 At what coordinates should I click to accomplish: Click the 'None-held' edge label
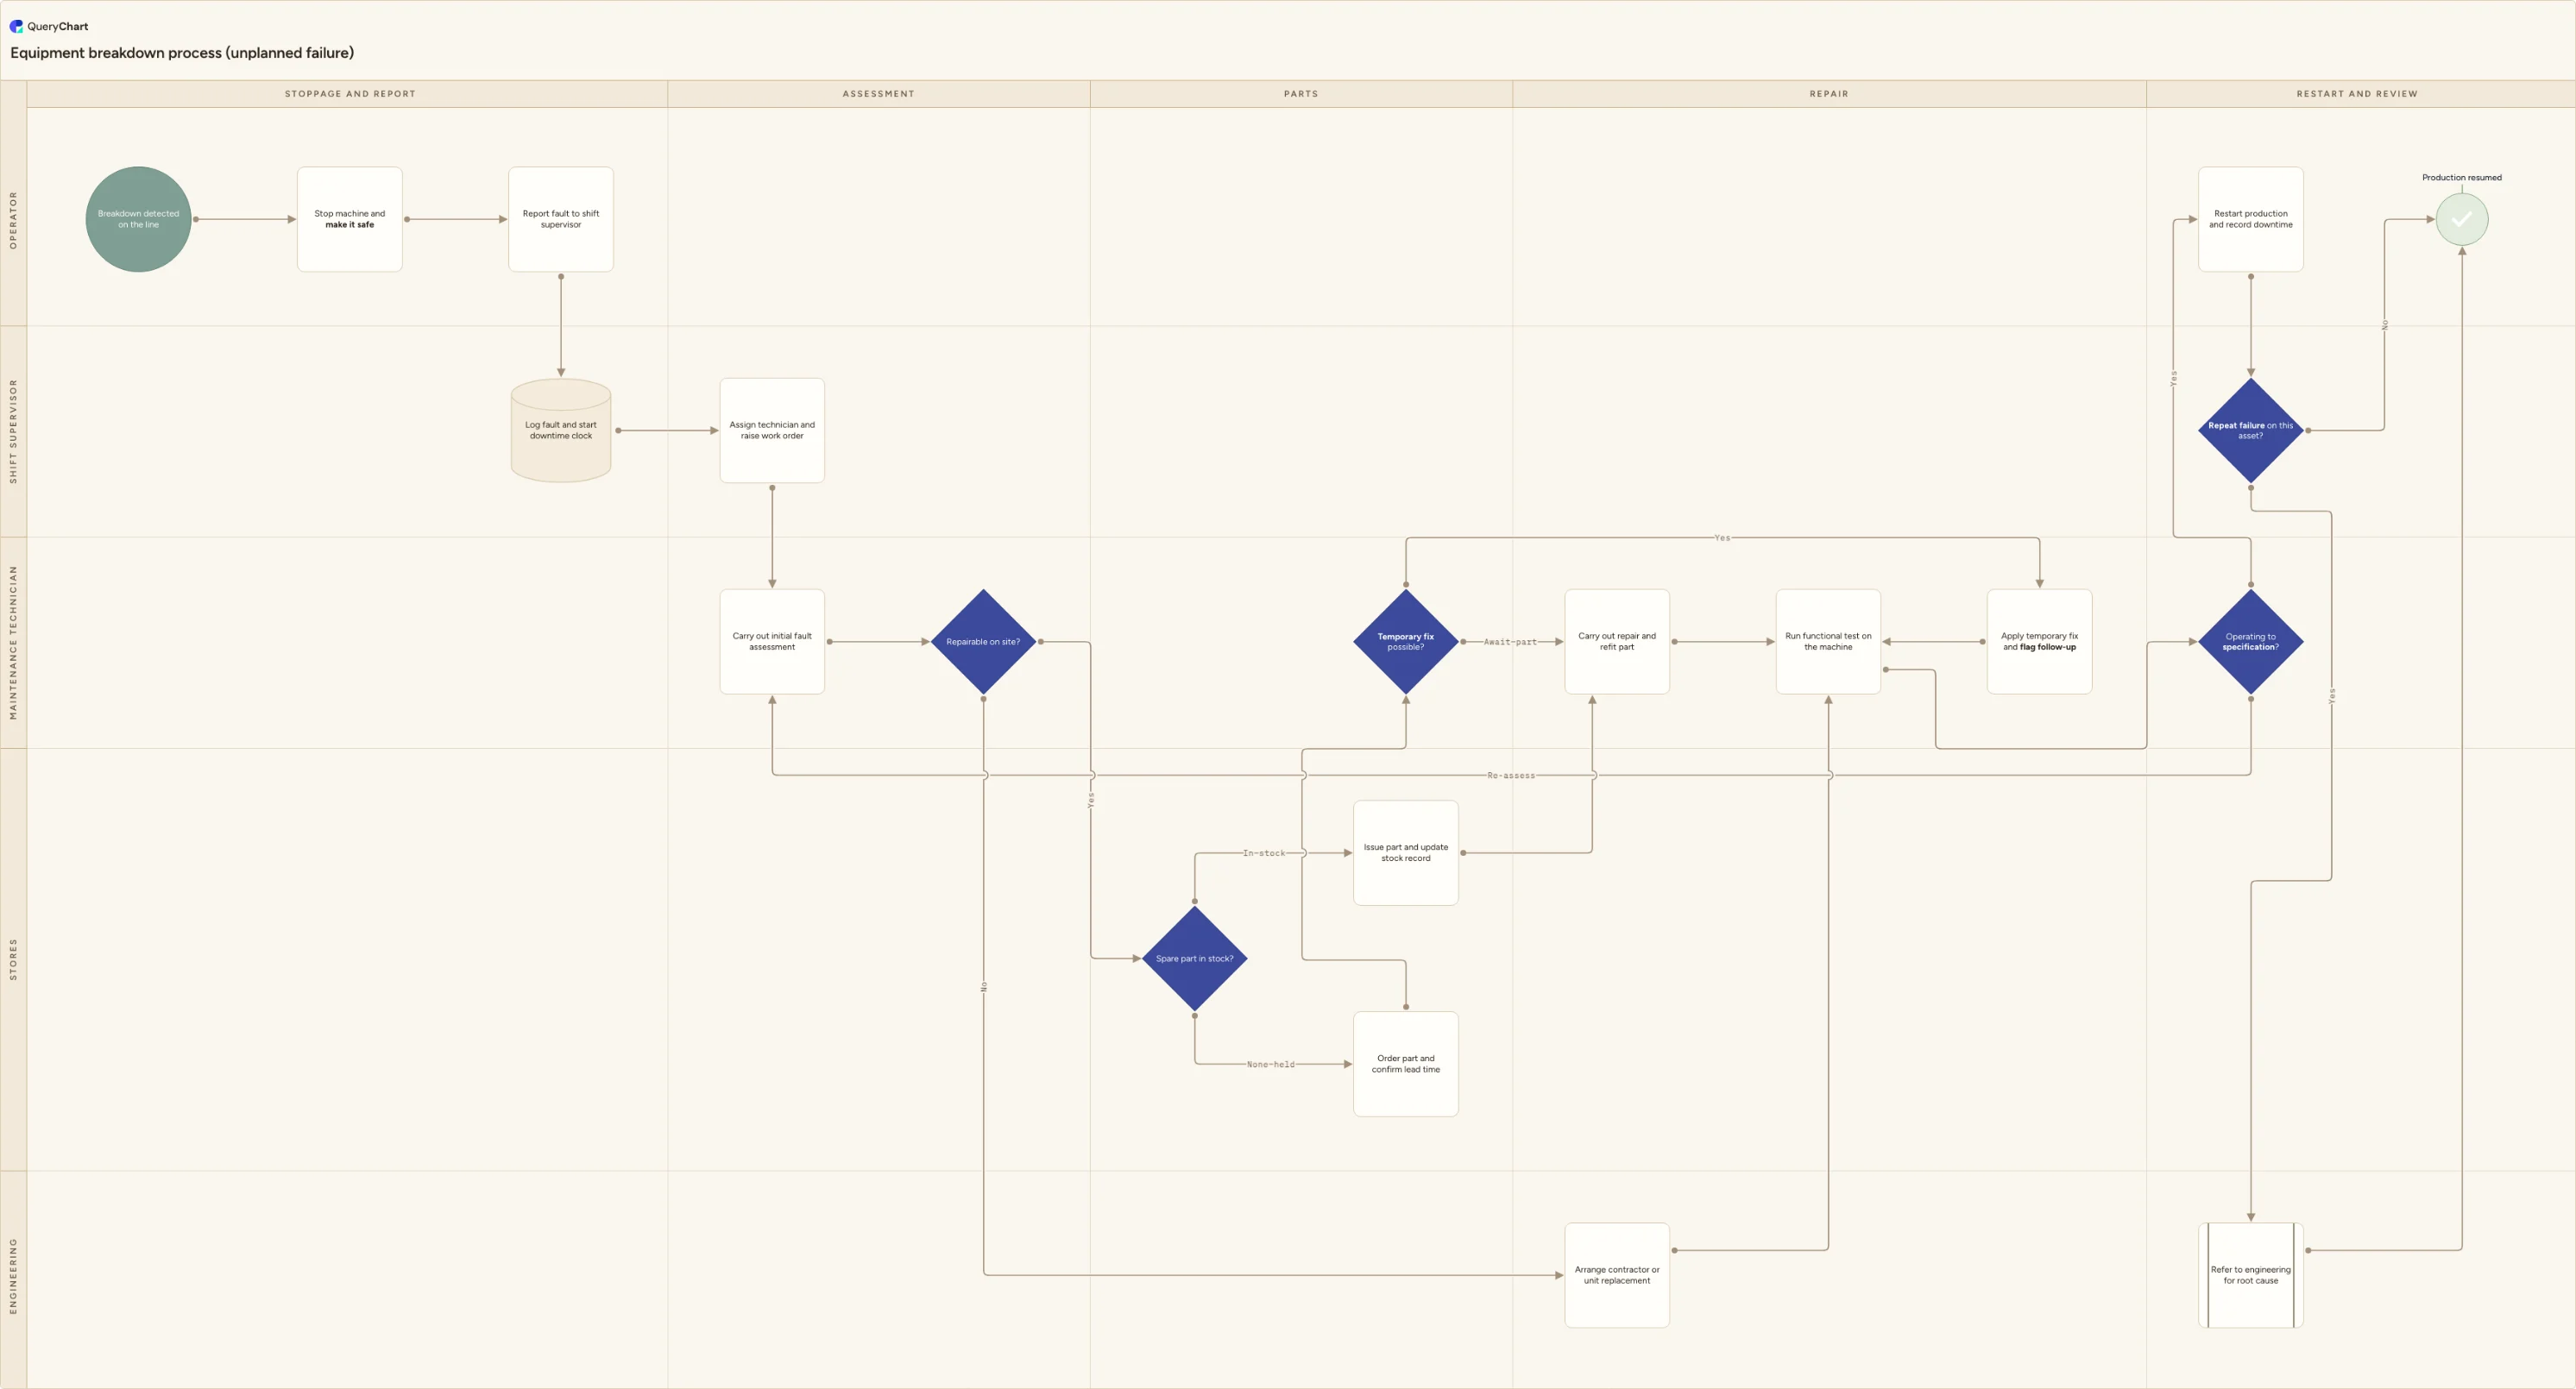tap(1270, 1064)
